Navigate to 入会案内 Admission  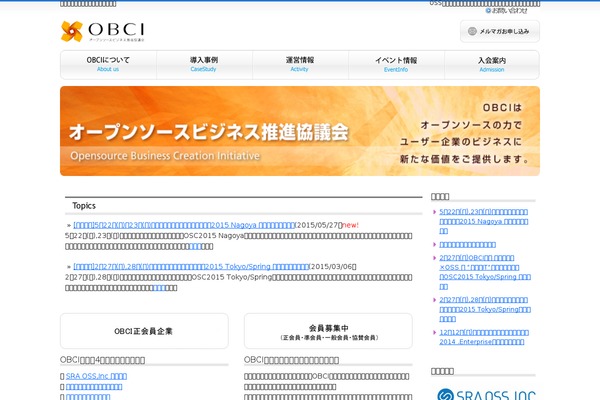(x=492, y=64)
